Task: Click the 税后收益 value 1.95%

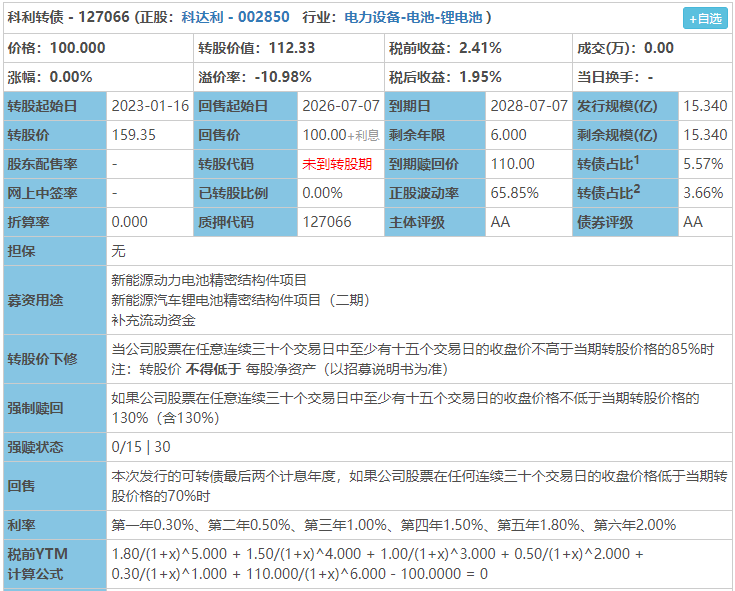Action: click(480, 77)
